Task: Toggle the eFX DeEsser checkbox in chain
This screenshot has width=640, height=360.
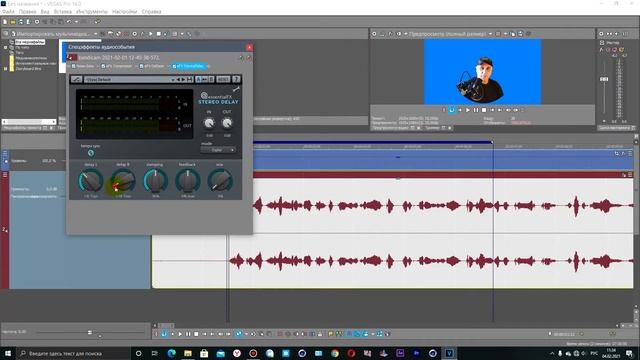Action: [x=141, y=66]
